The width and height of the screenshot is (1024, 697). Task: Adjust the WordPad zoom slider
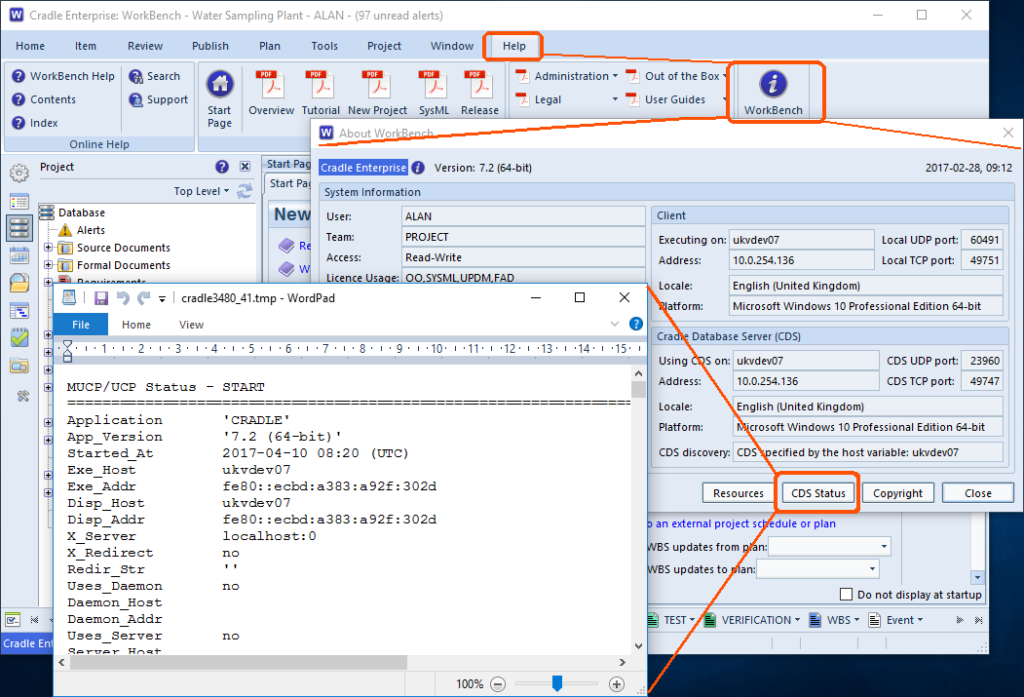[x=557, y=684]
